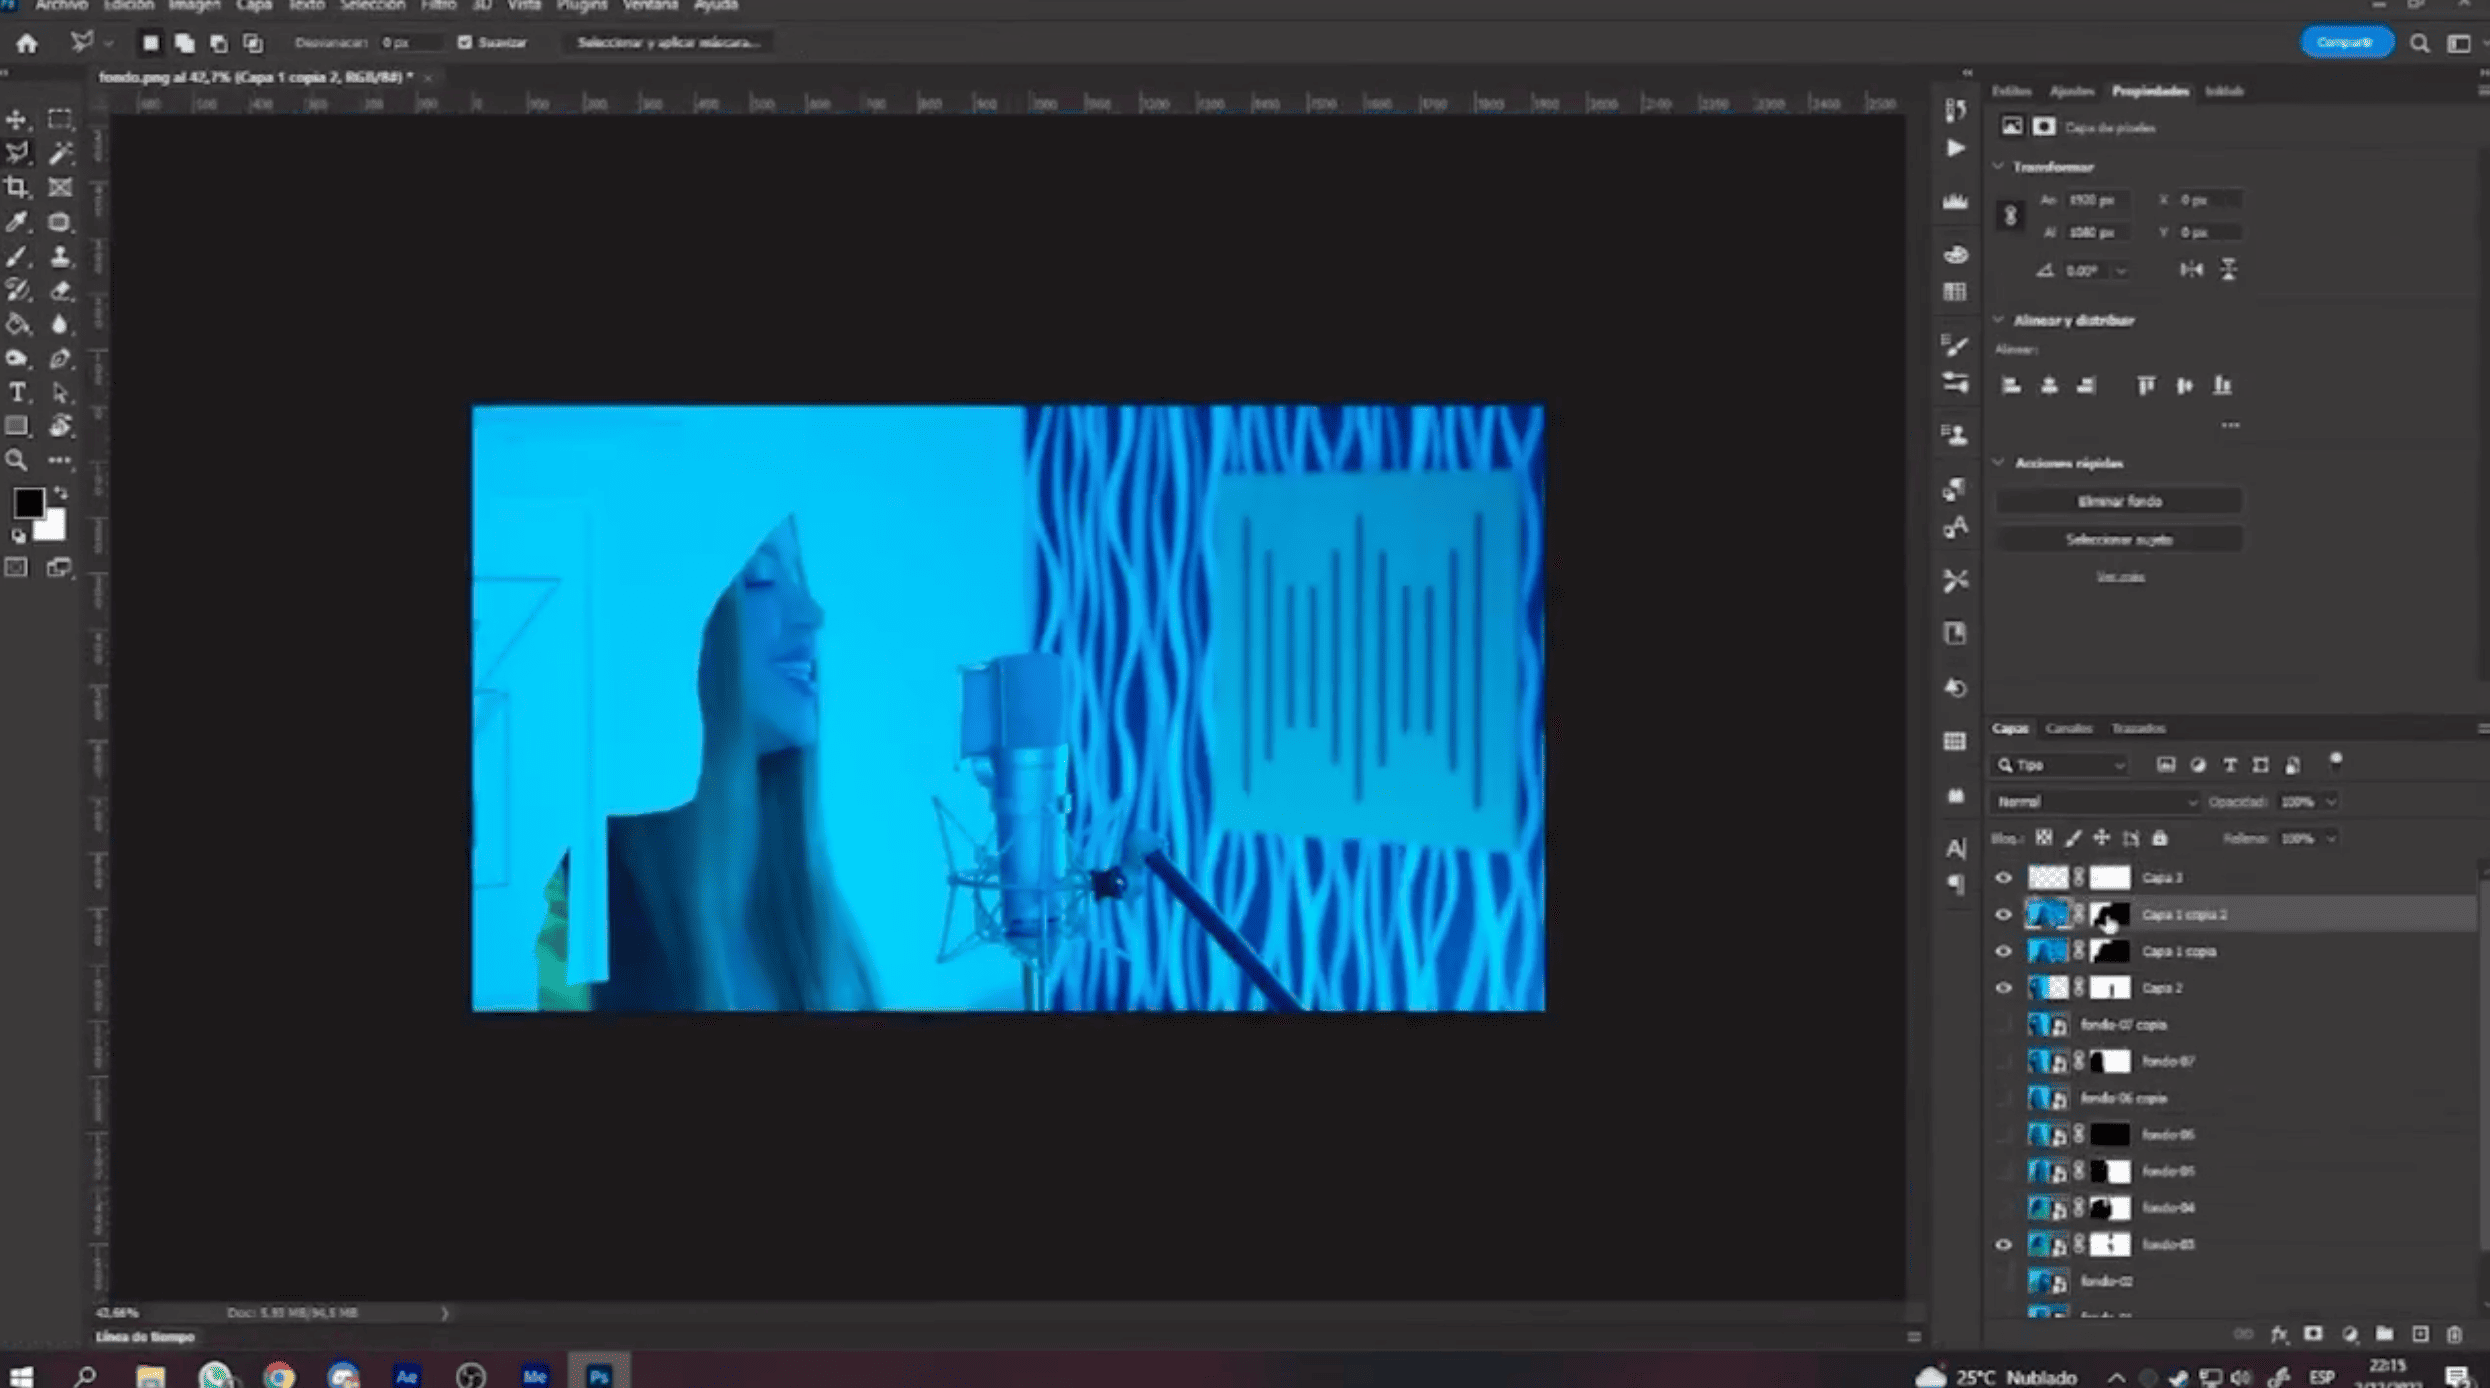Select the Eyedropper tool
This screenshot has width=2490, height=1388.
coord(17,222)
